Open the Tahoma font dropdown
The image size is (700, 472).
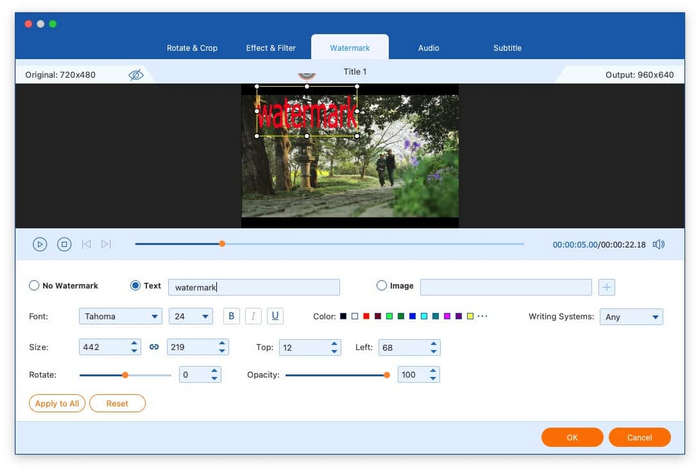tap(120, 317)
